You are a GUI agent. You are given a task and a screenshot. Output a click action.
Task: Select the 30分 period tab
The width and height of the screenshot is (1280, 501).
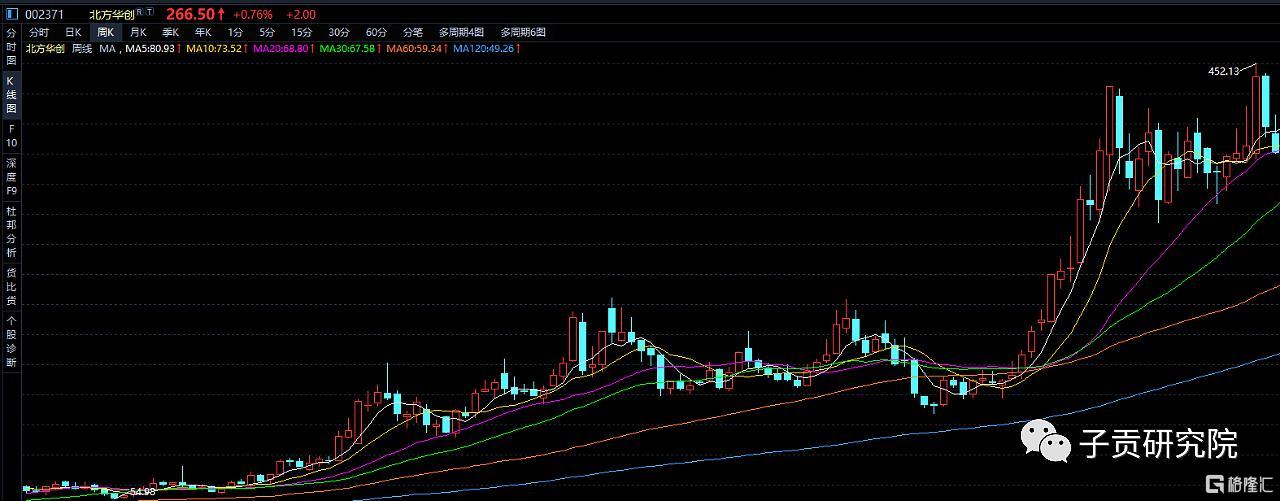(x=339, y=32)
